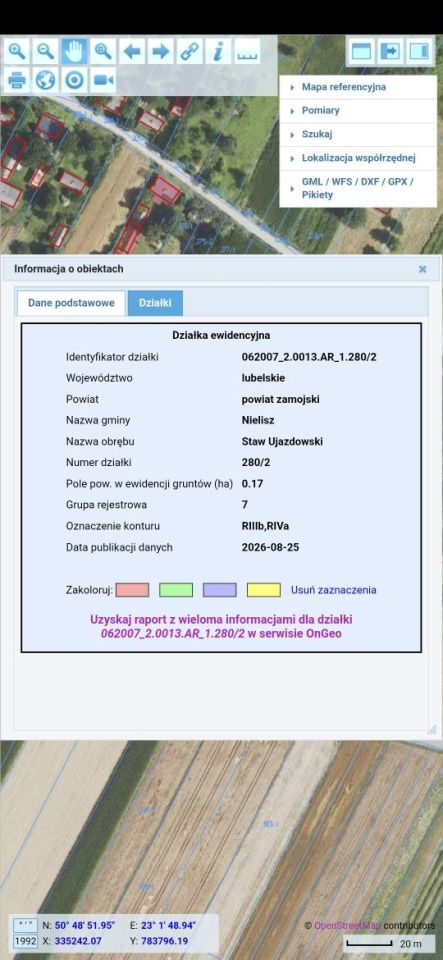
Task: Click the link chain icon
Action: pos(189,51)
